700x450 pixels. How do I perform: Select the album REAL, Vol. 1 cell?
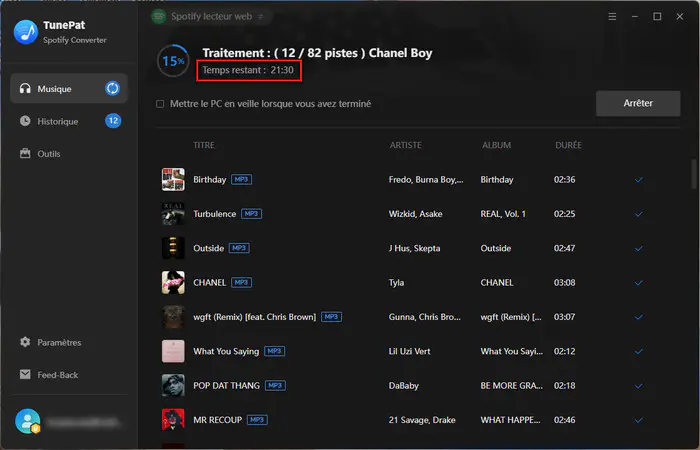(503, 214)
